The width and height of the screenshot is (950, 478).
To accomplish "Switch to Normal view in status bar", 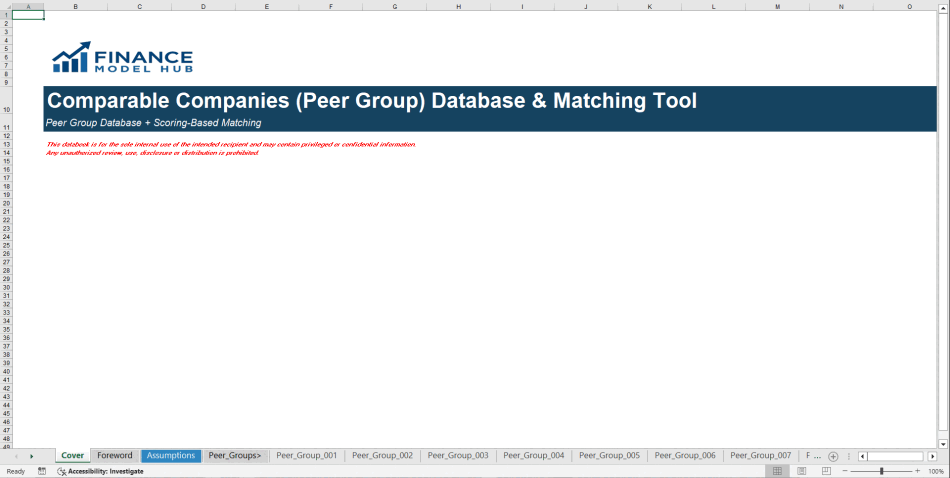I will coord(777,471).
